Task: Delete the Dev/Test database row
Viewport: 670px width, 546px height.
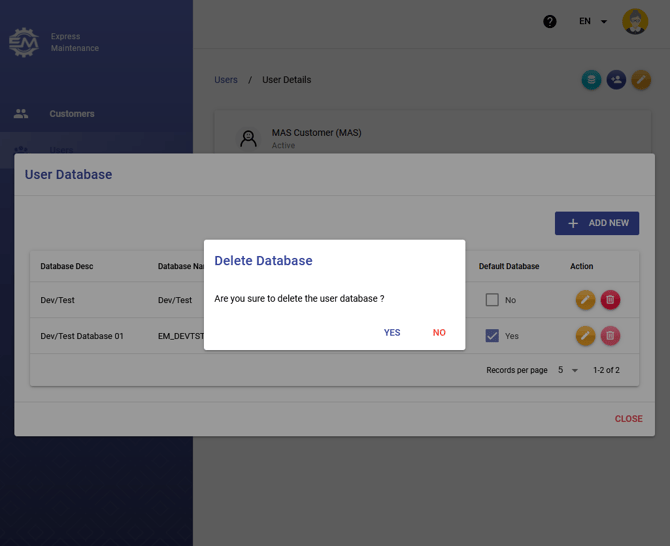Action: (x=610, y=300)
